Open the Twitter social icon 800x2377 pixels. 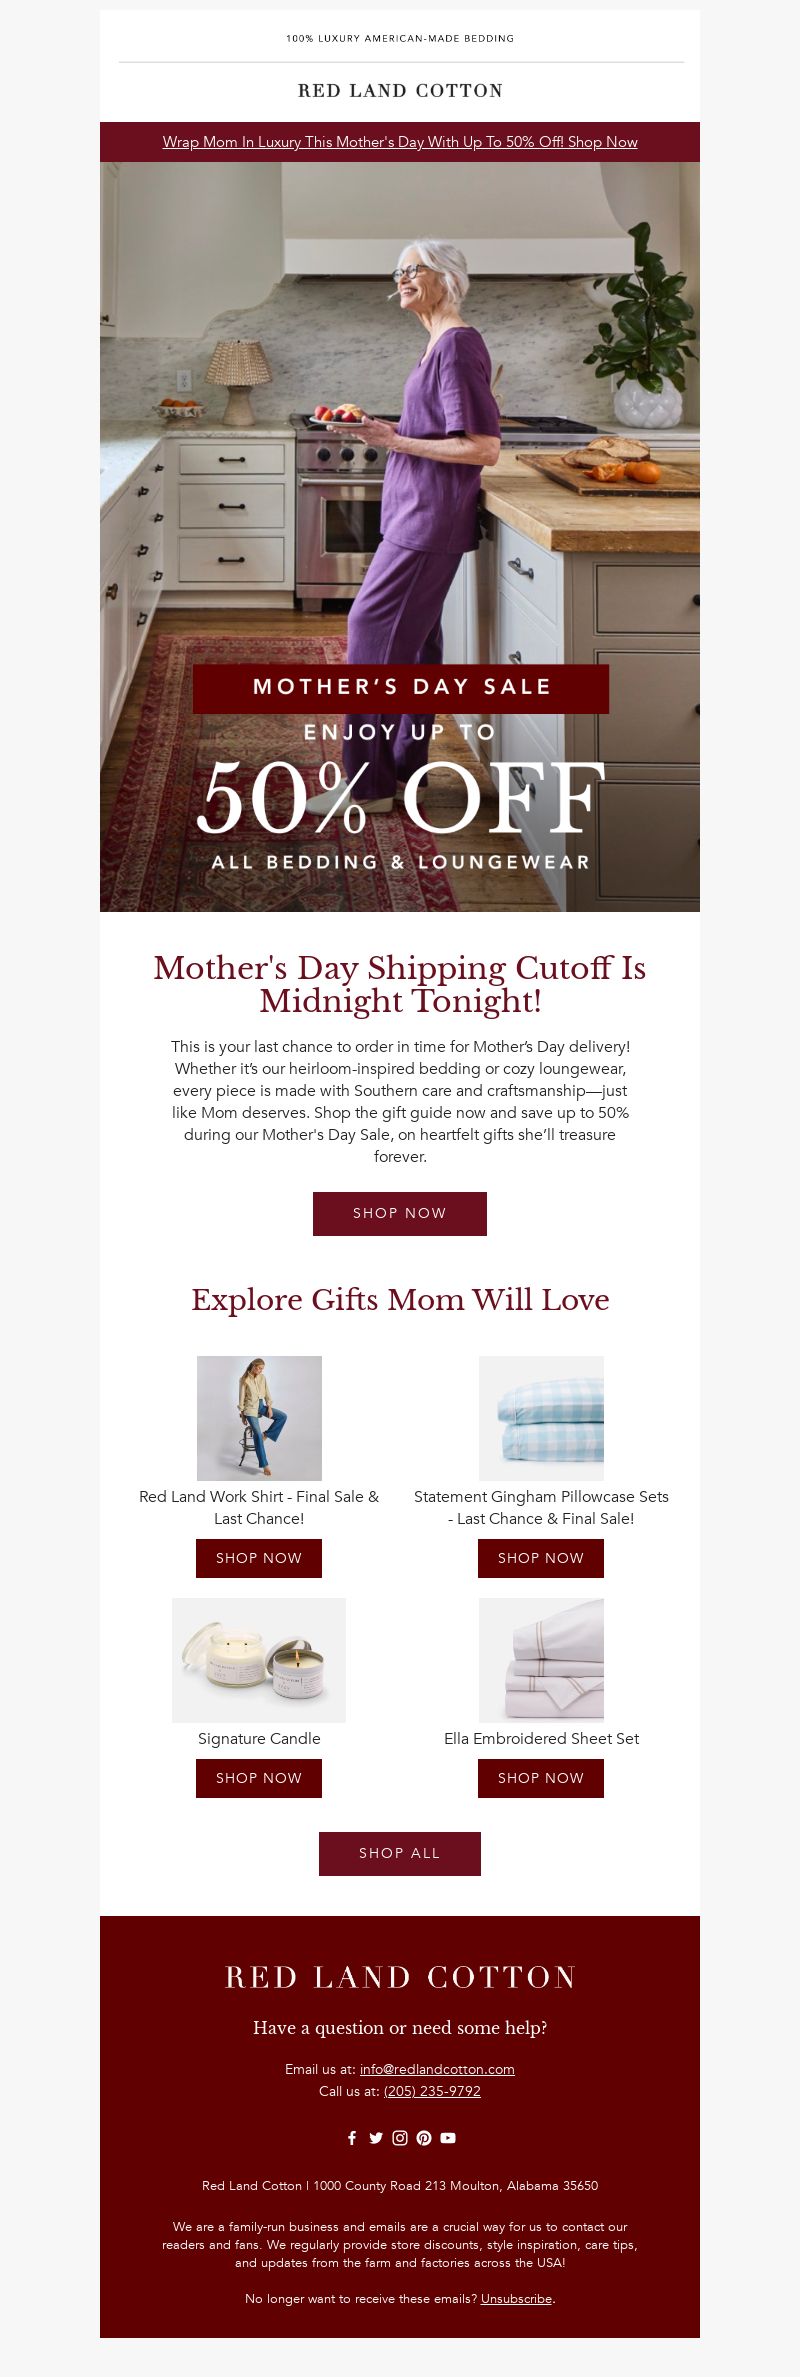[x=376, y=2138]
